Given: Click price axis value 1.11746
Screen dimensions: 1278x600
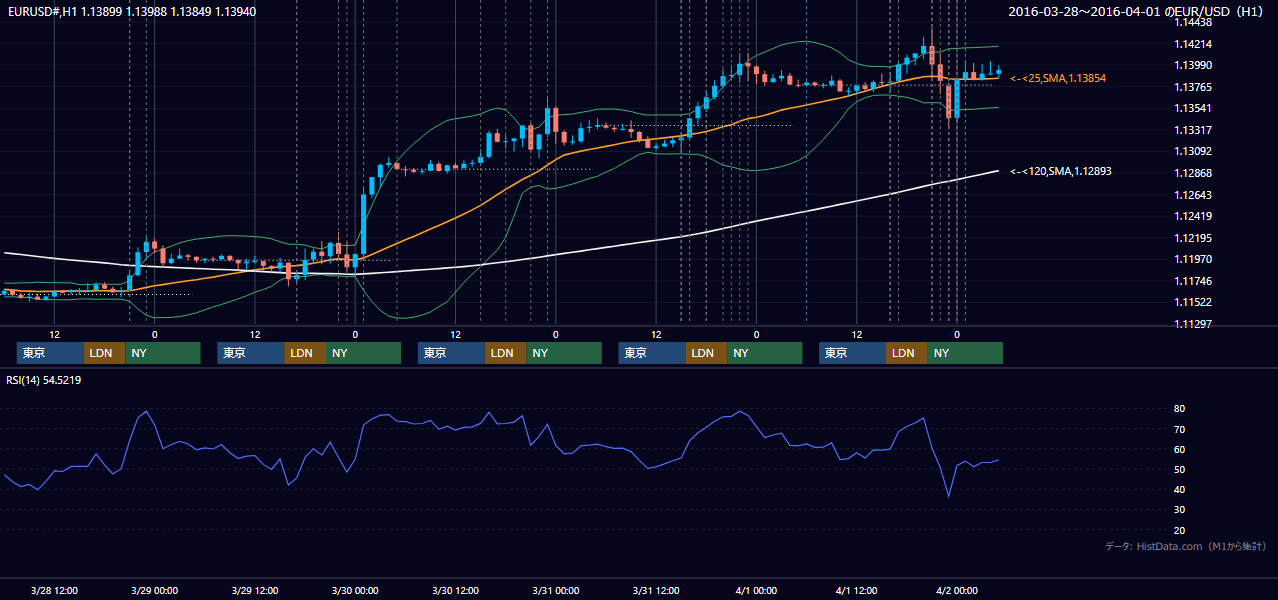Looking at the screenshot, I should [1192, 281].
